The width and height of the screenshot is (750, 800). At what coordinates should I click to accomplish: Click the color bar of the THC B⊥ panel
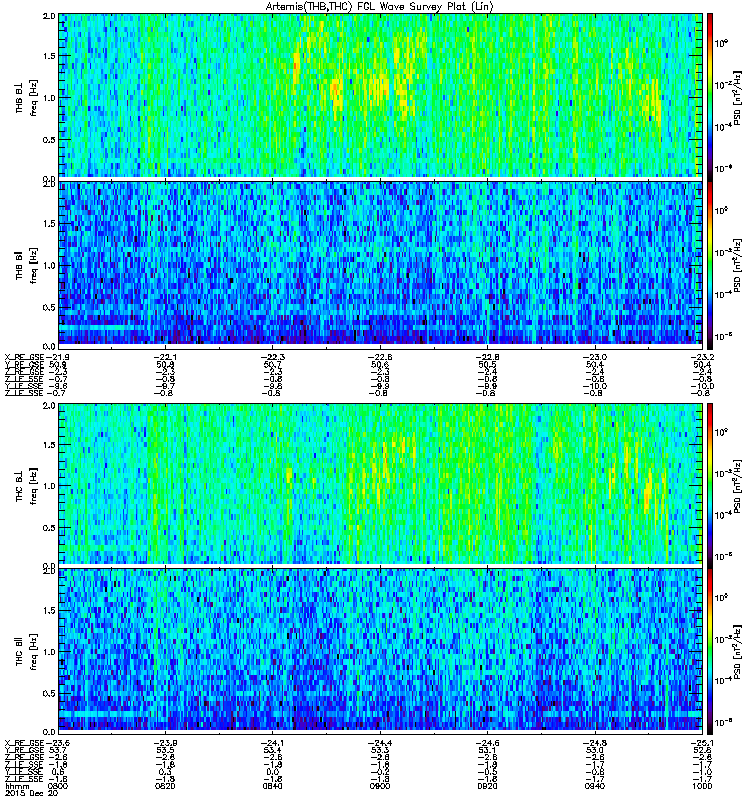(x=710, y=484)
